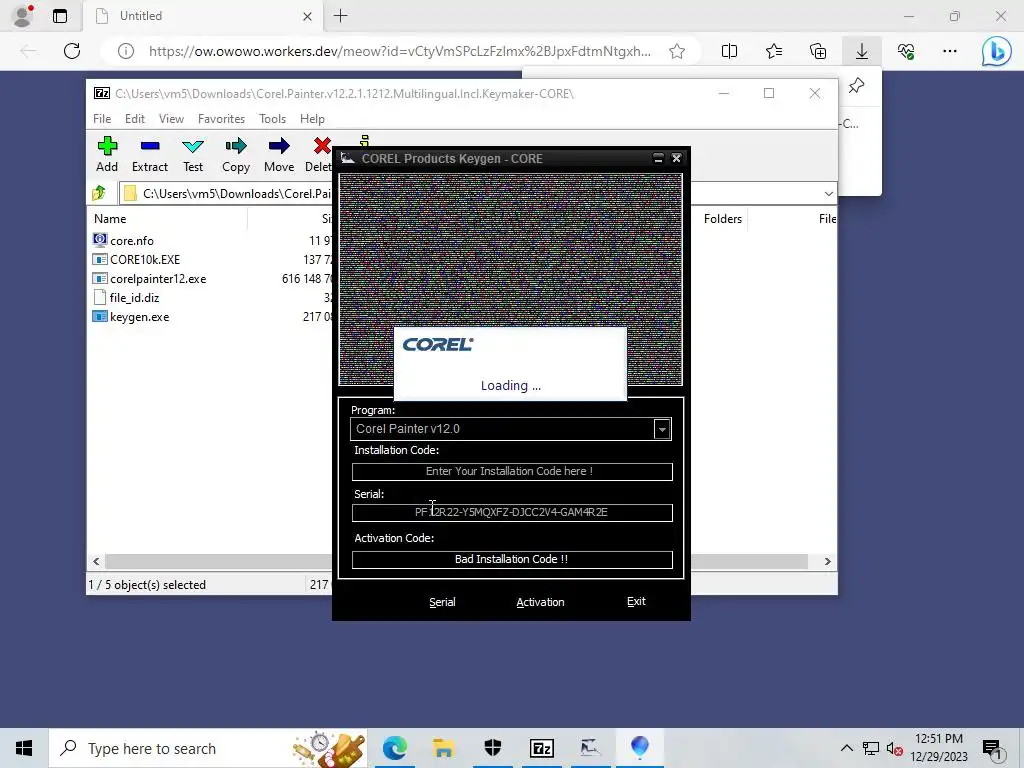Click the browser profile avatar
The height and width of the screenshot is (768, 1024).
22,16
